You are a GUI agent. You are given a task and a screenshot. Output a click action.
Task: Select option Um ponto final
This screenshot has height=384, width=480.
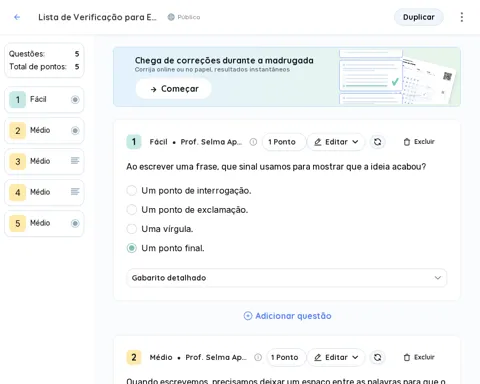tap(132, 248)
